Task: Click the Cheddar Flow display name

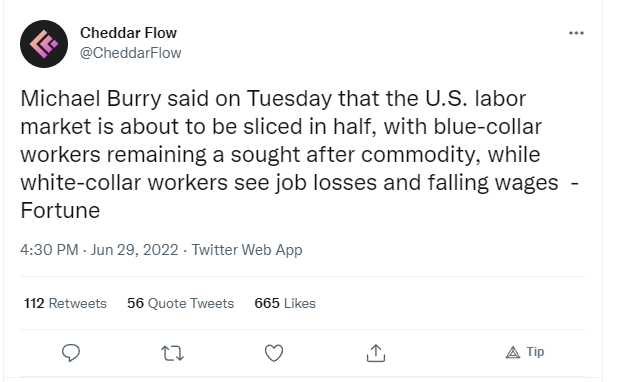Action: pyautogui.click(x=128, y=33)
